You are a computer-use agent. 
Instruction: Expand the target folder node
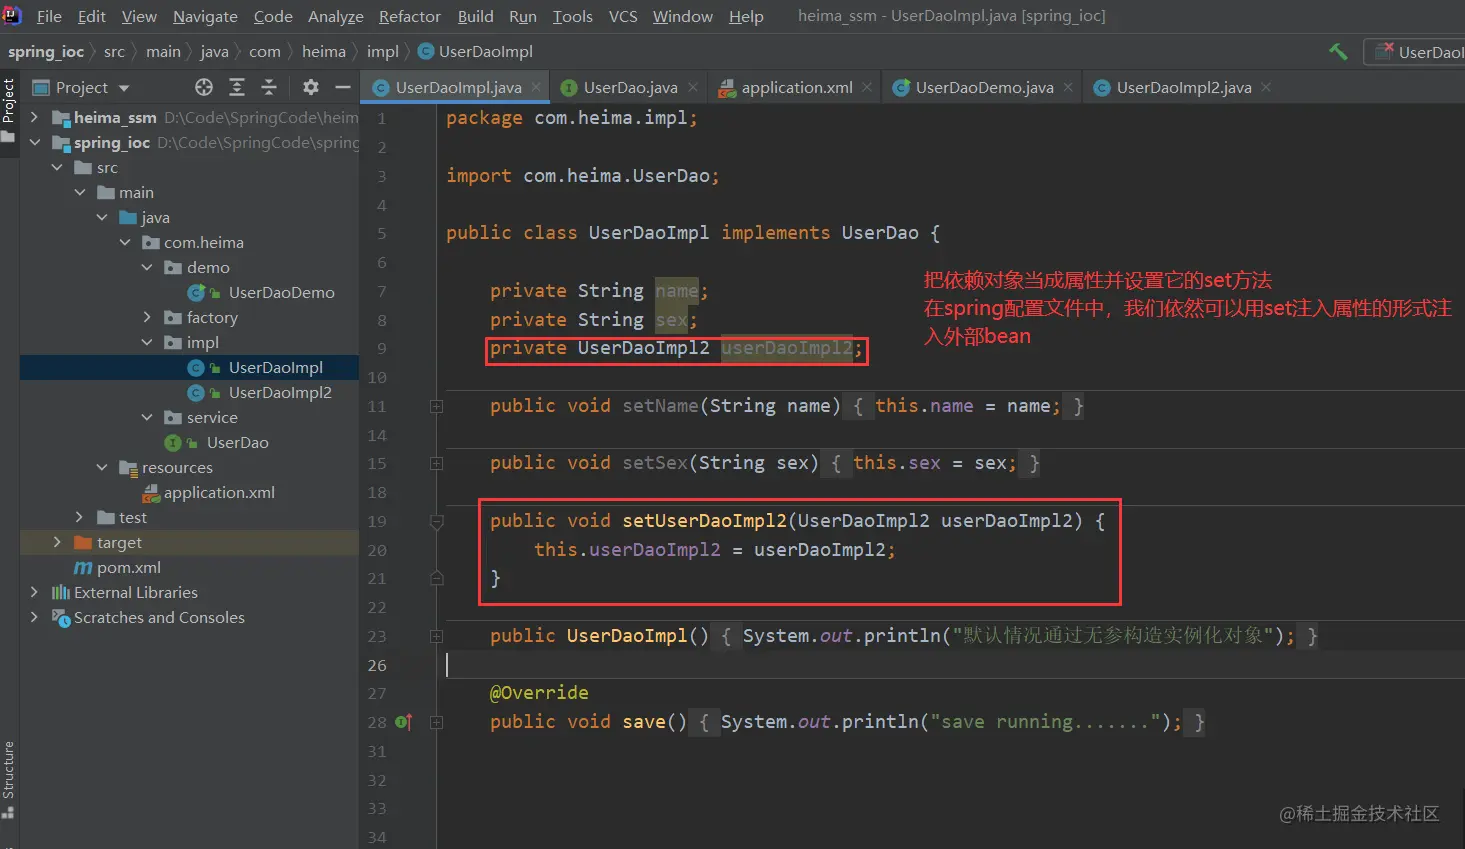[x=57, y=542]
